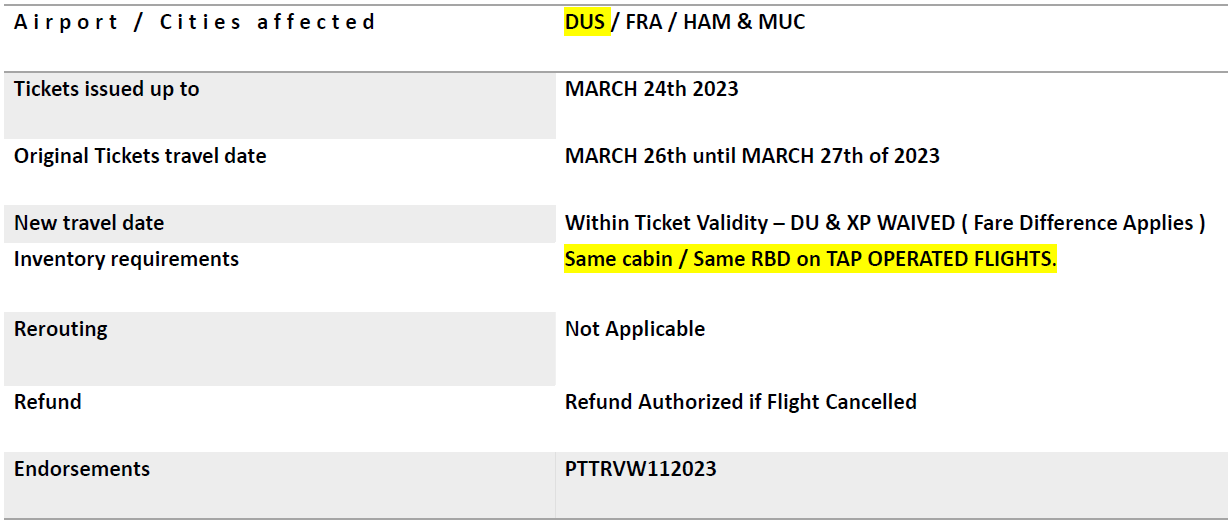Click the 'Not Applicable' value
1228x532 pixels.
pos(635,329)
